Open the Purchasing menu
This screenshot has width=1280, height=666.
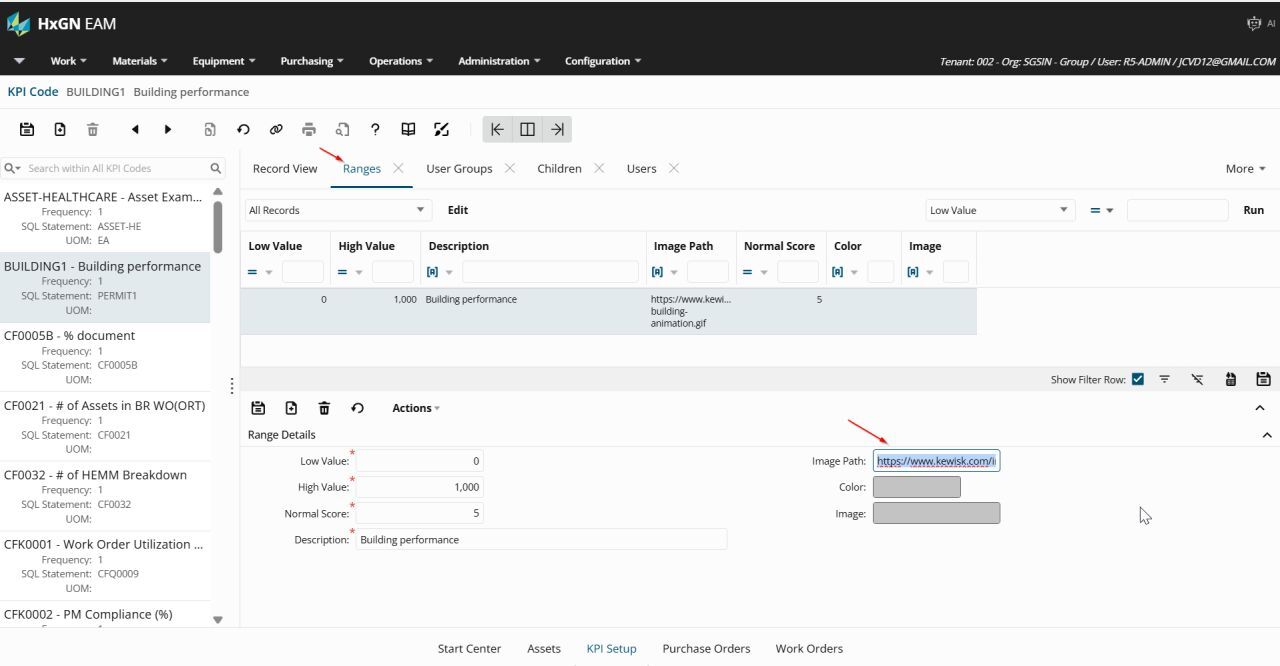311,61
